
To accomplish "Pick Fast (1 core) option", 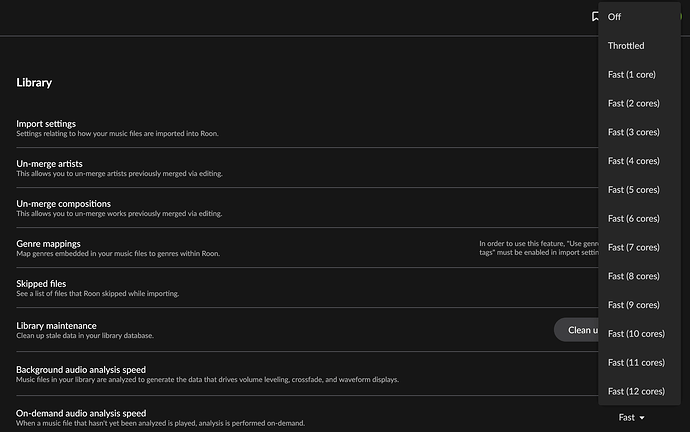I will coord(632,75).
